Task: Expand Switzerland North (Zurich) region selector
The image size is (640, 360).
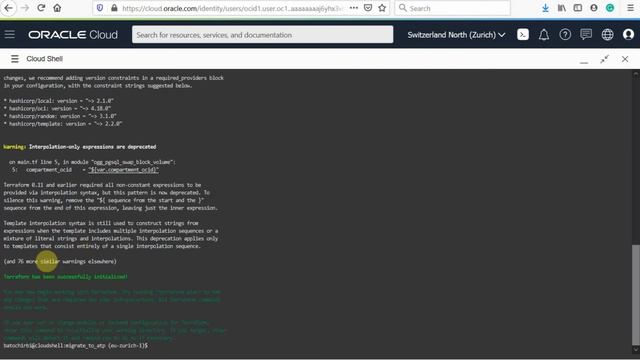Action: [456, 35]
